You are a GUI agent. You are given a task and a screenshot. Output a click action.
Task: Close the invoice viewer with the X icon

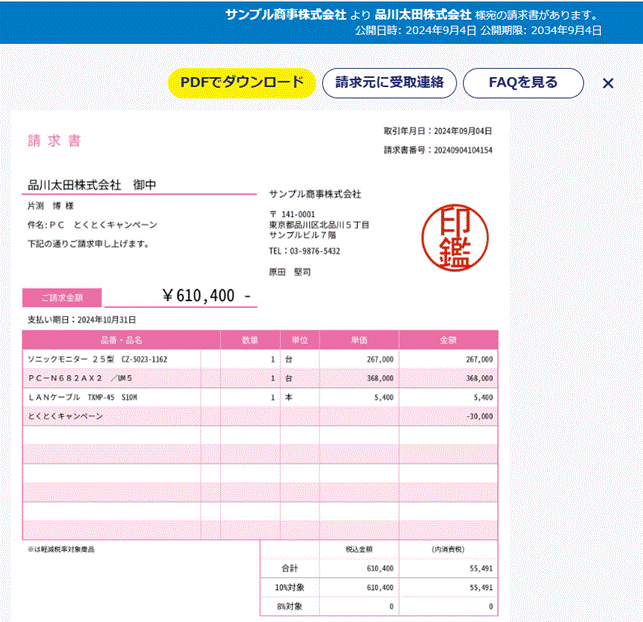point(608,83)
